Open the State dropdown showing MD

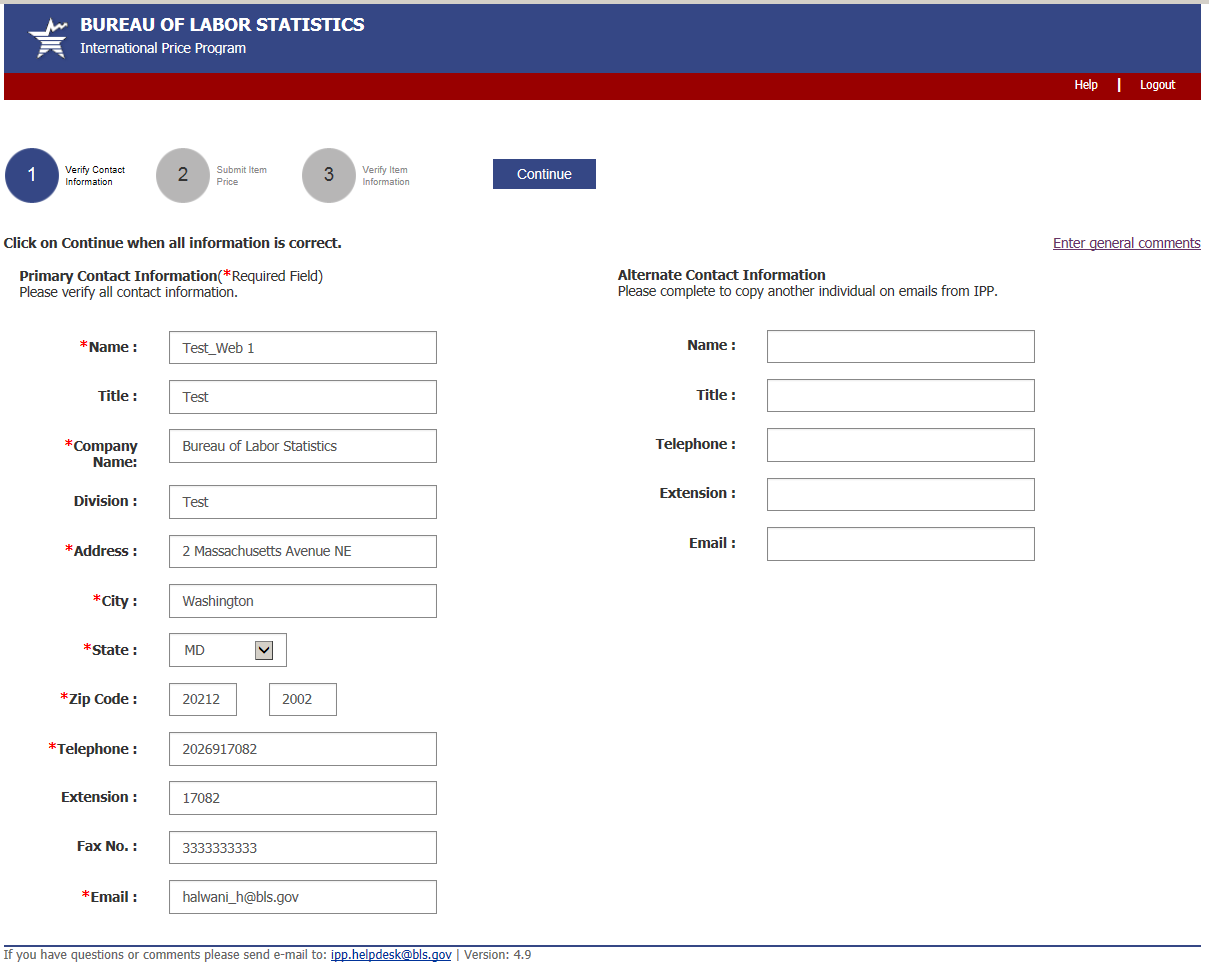pos(228,650)
